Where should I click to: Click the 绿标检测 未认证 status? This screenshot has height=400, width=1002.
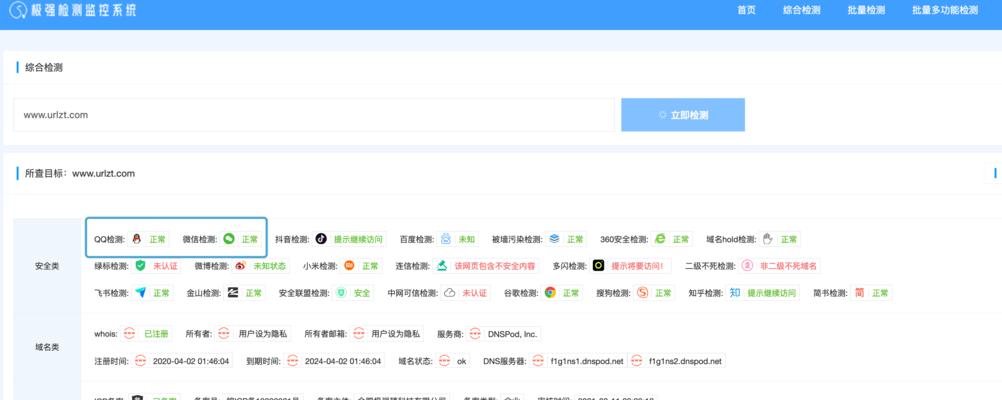164,266
